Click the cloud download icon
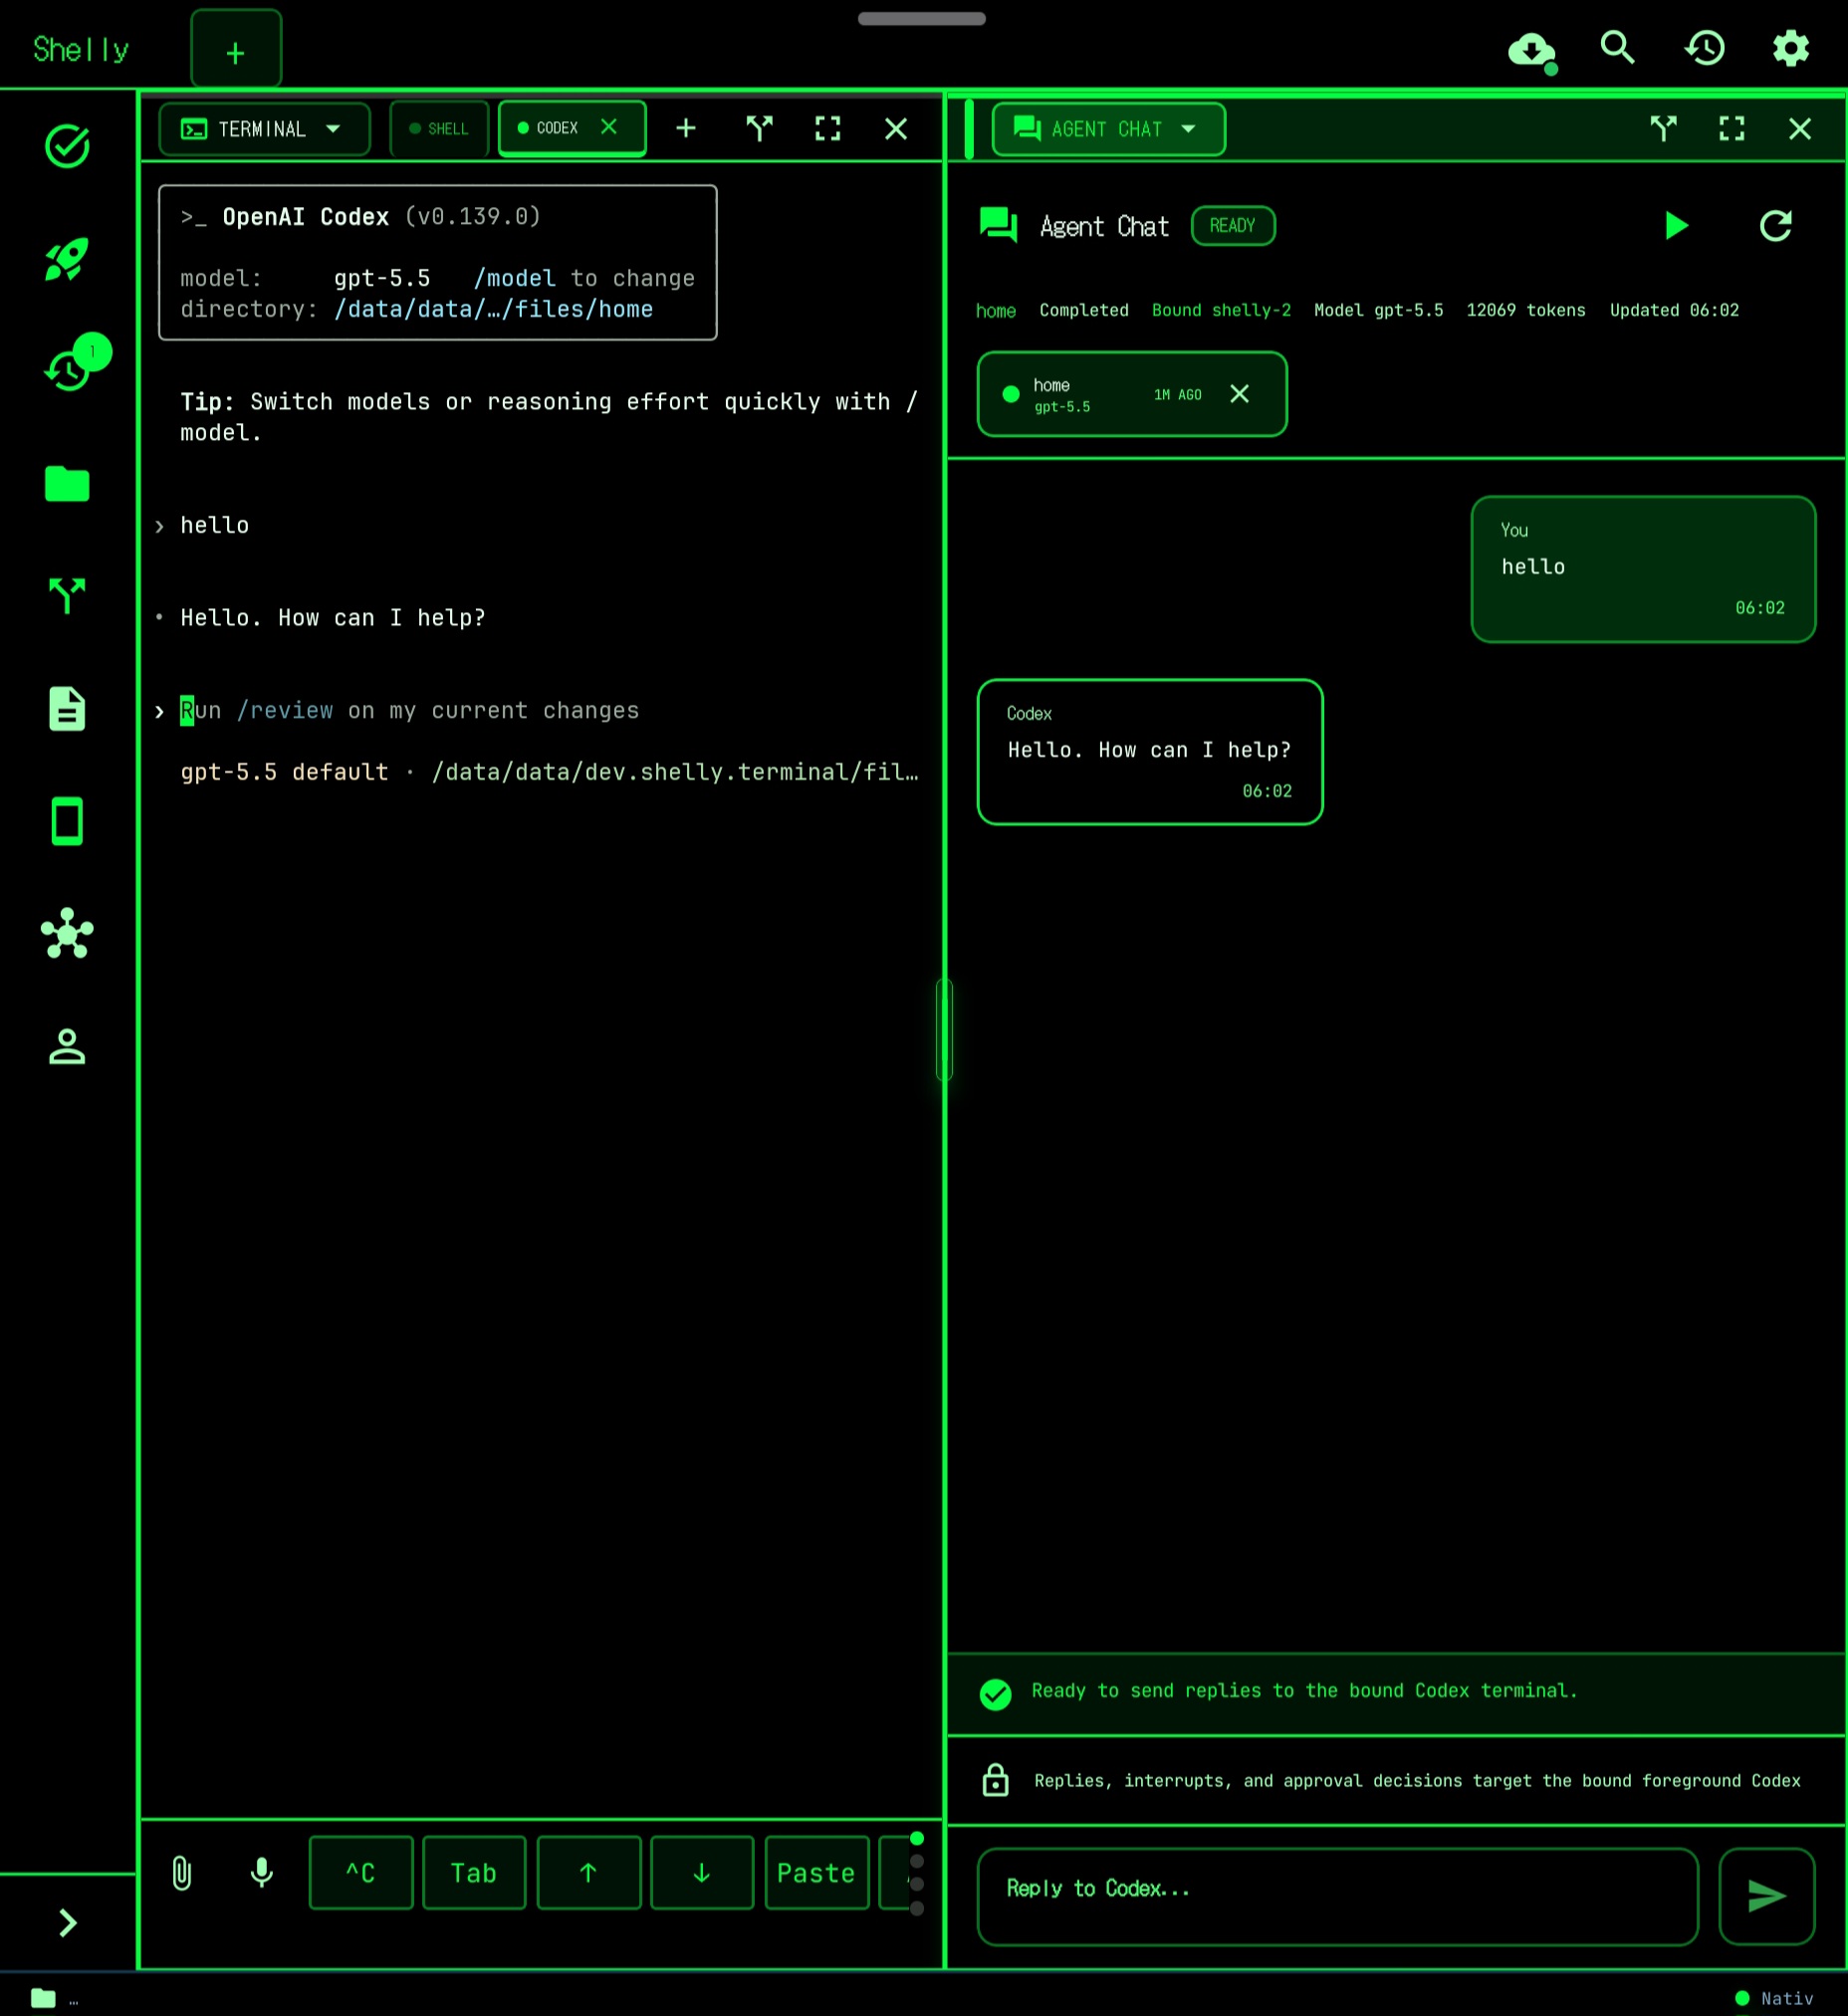This screenshot has height=2016, width=1848. [x=1532, y=49]
